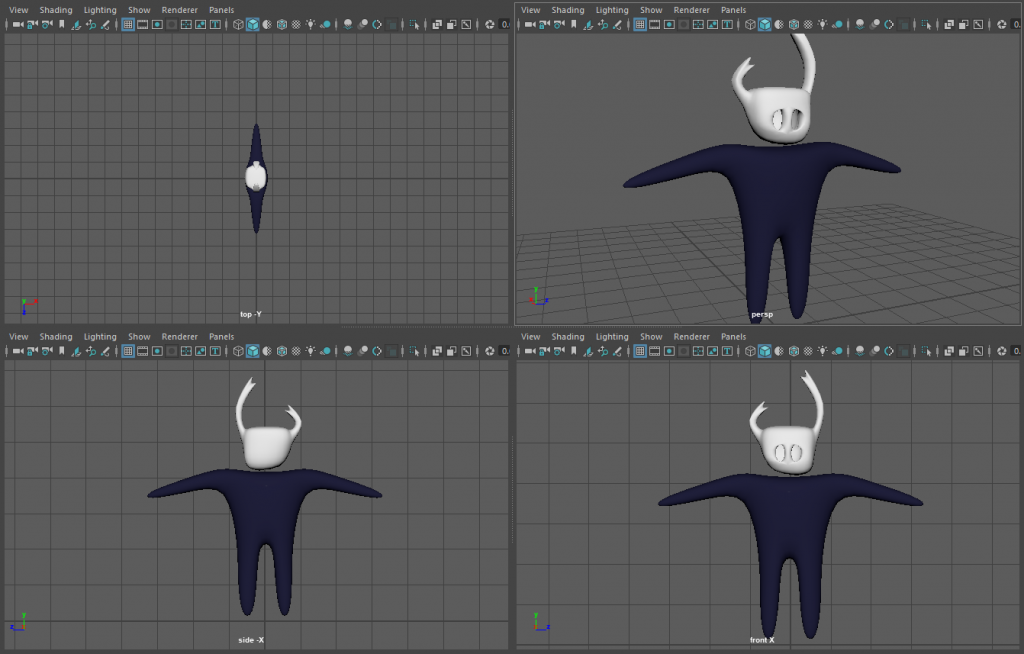Screen dimensions: 1024x654
Task: Open View menu in front view panel
Action: coord(530,337)
